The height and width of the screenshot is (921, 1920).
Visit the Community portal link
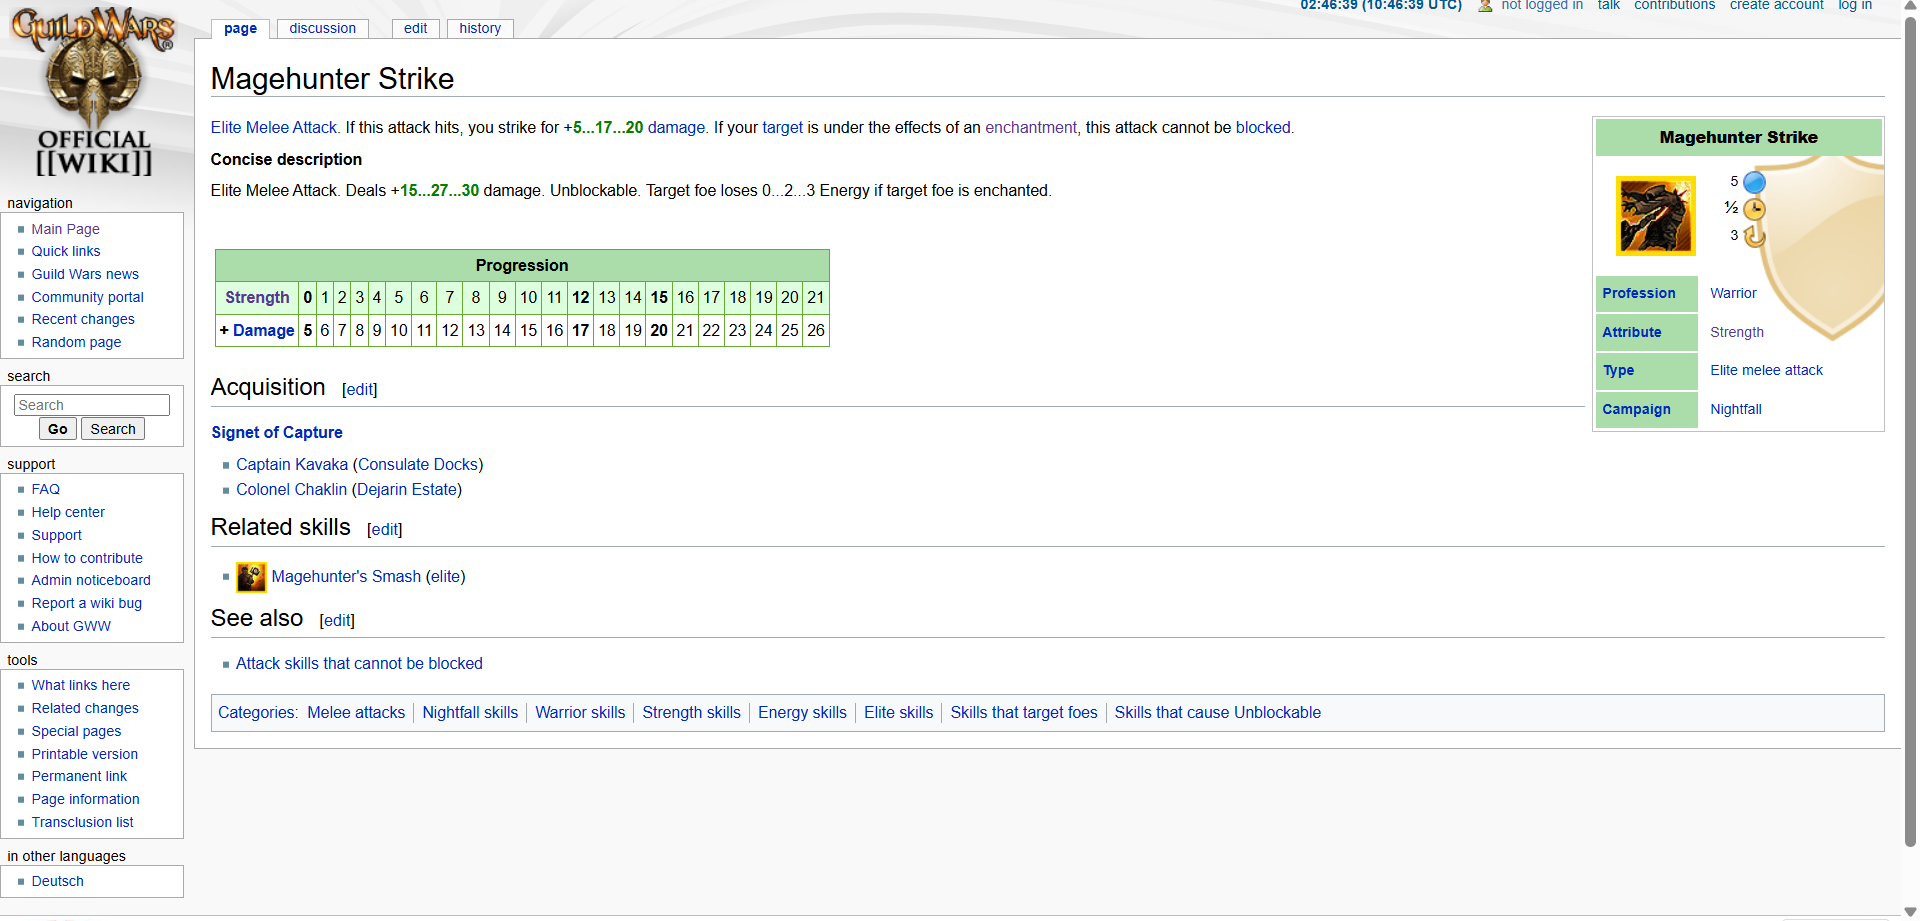[87, 297]
